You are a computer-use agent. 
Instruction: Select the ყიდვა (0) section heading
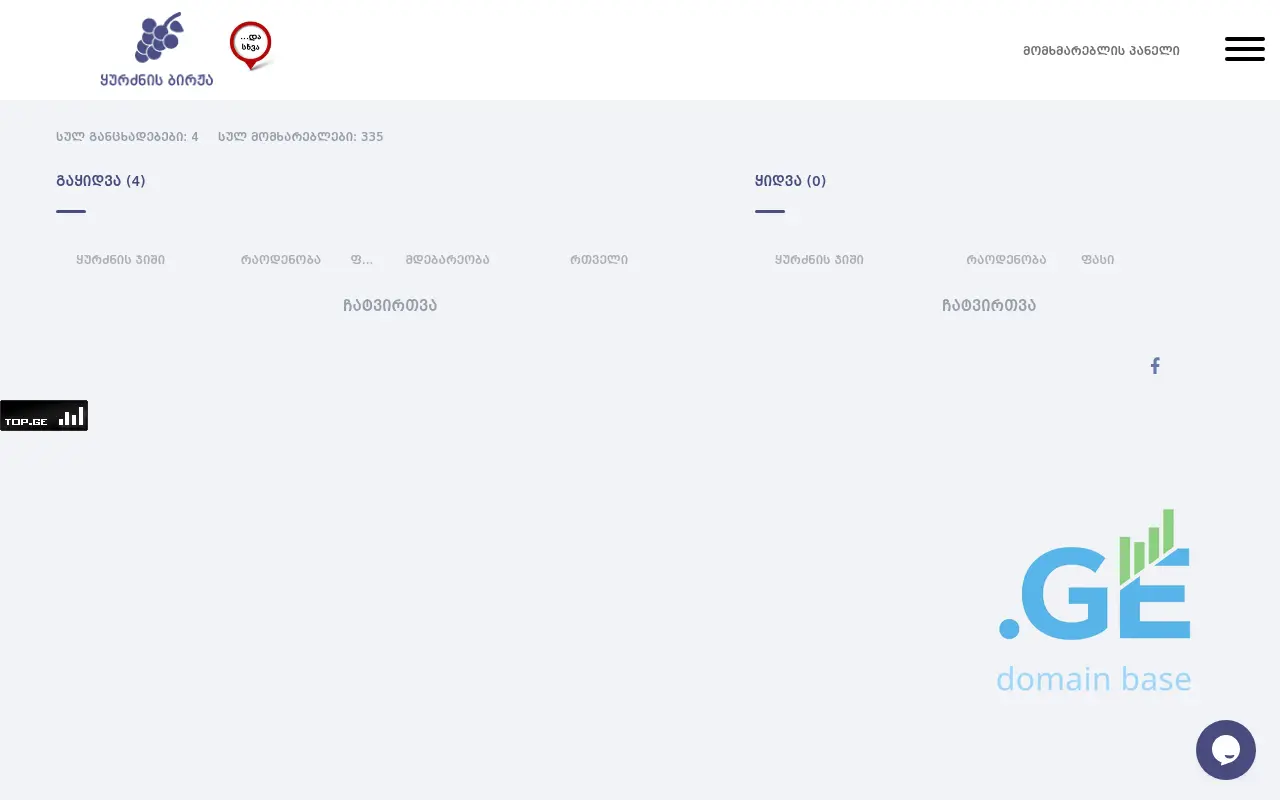790,181
